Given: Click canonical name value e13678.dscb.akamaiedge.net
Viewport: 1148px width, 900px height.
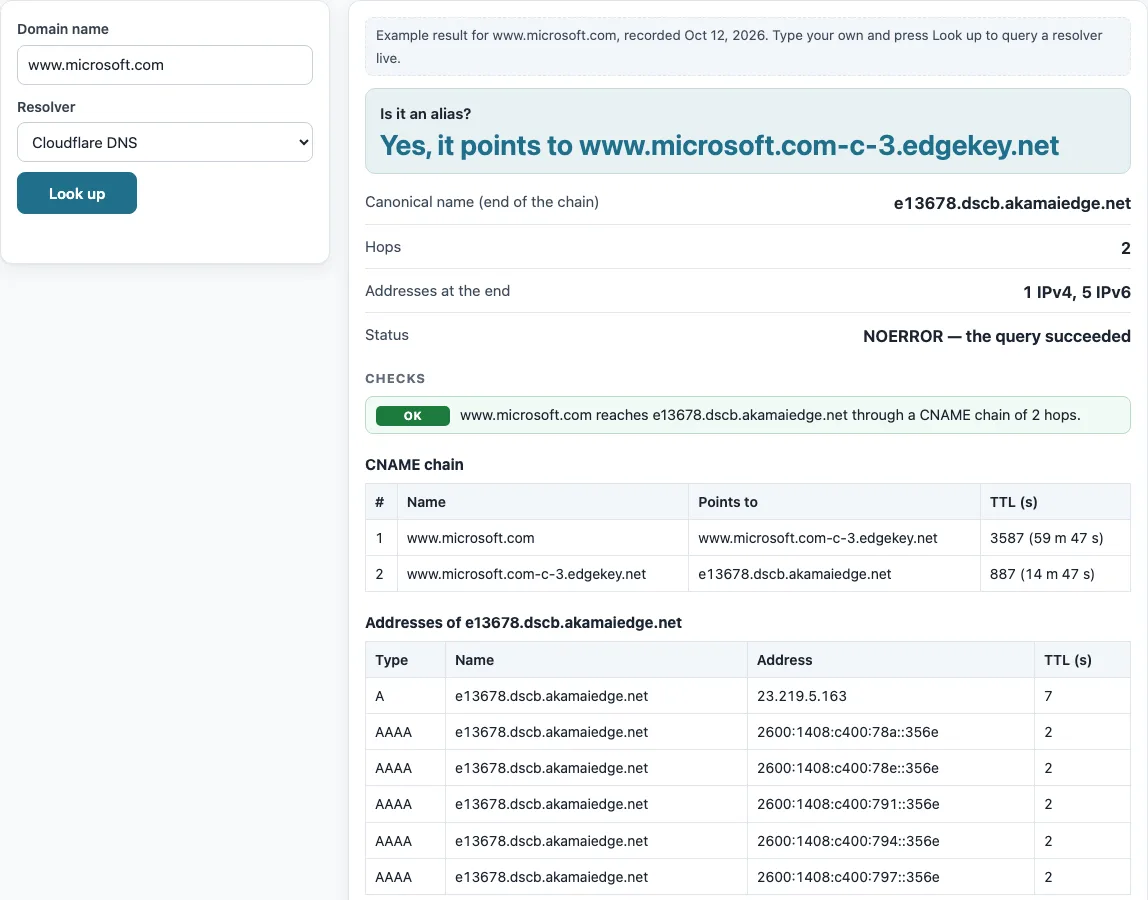Looking at the screenshot, I should [x=1012, y=203].
